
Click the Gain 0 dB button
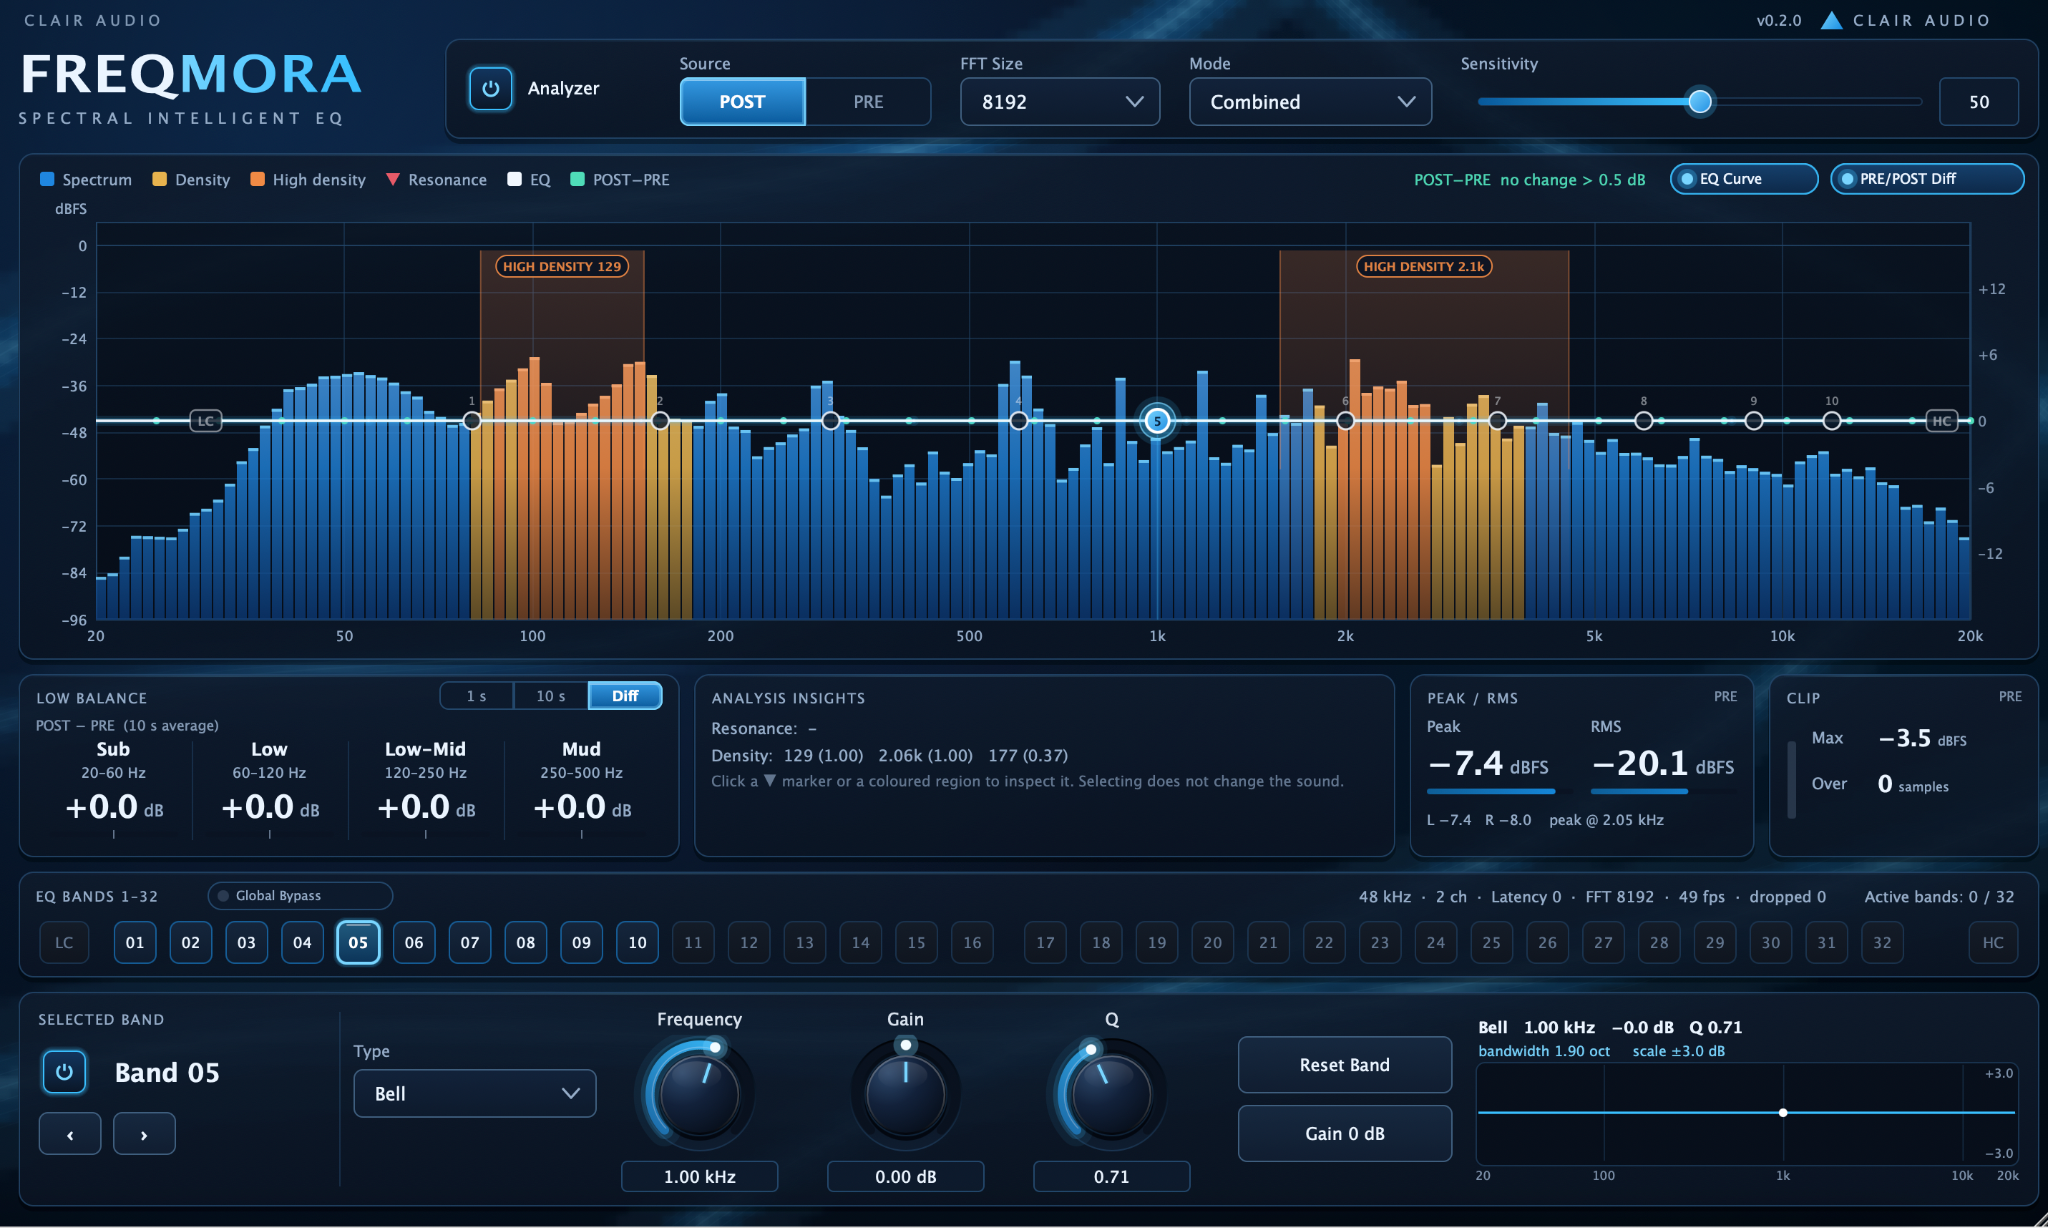coord(1345,1134)
